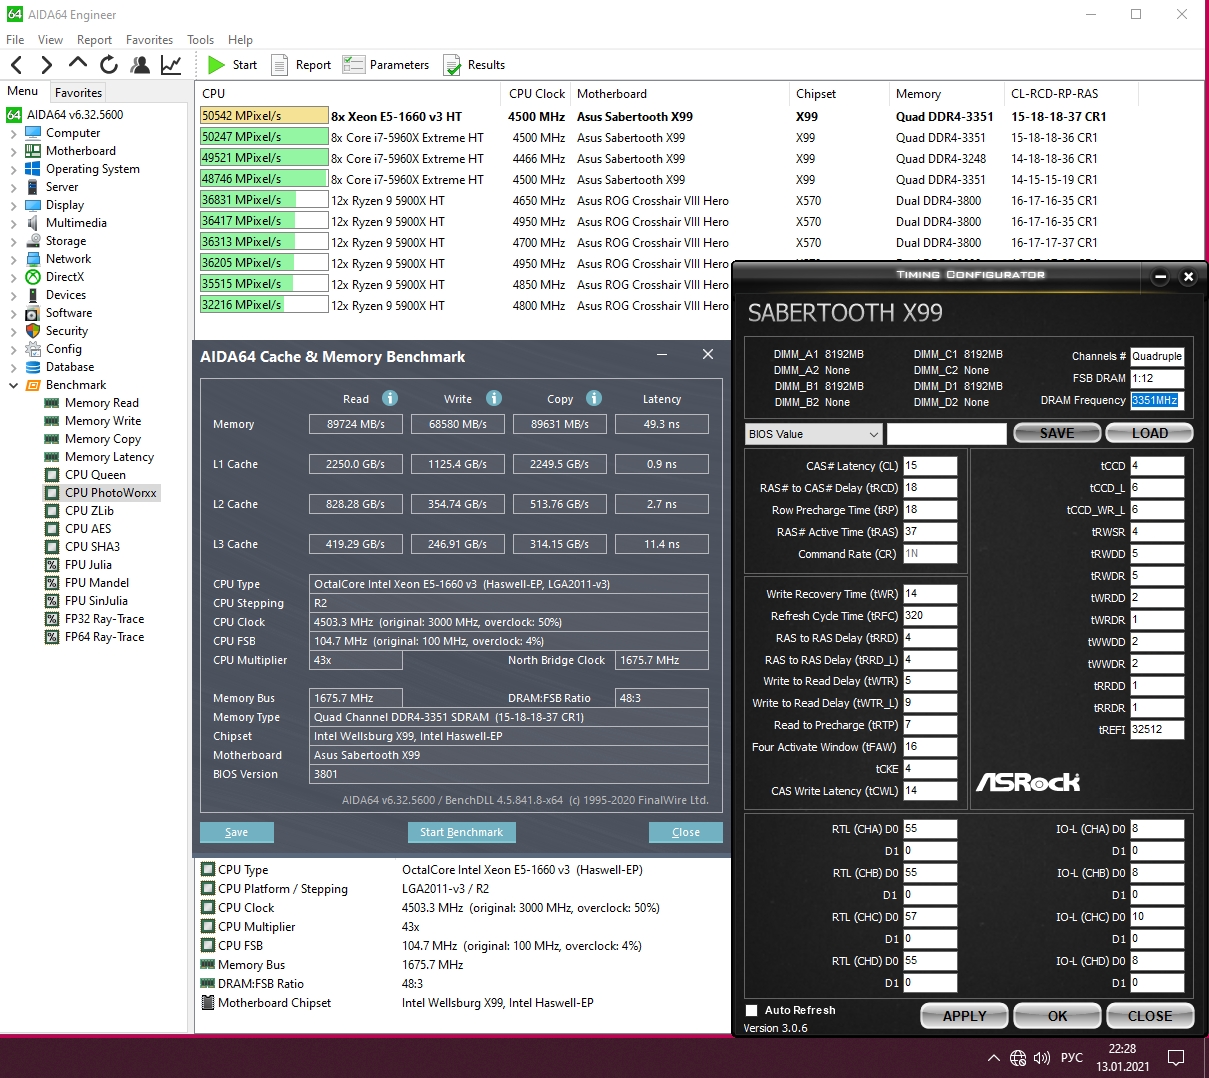Expand the Network tree node
This screenshot has width=1209, height=1078.
pyautogui.click(x=13, y=259)
